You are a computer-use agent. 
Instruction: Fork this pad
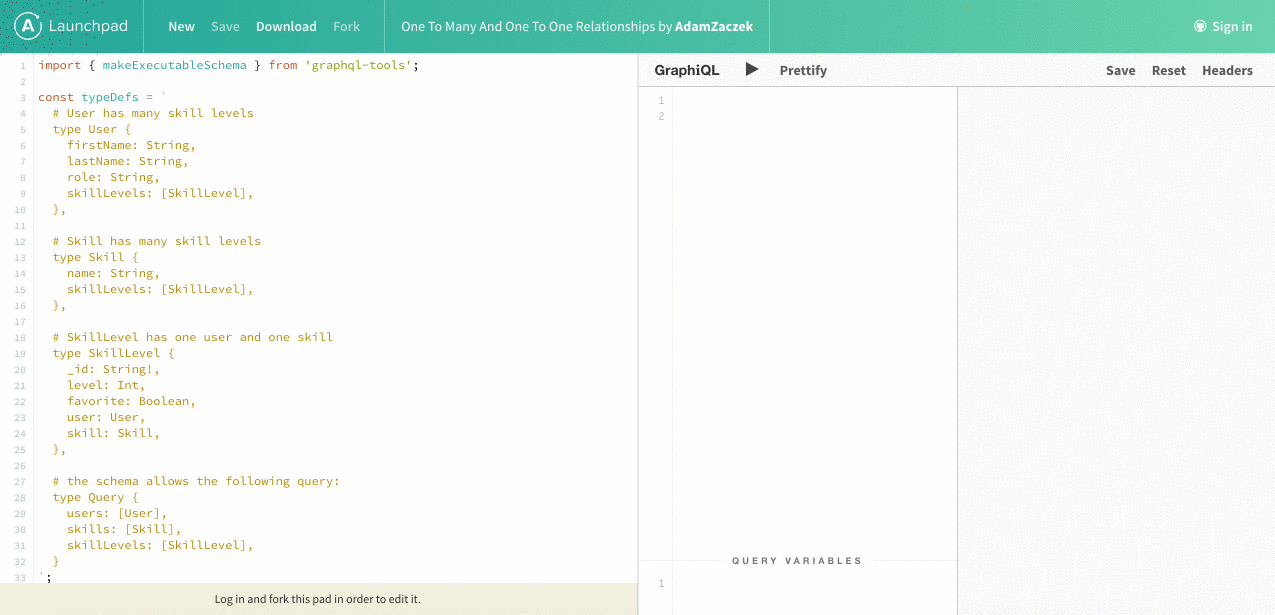click(x=346, y=27)
